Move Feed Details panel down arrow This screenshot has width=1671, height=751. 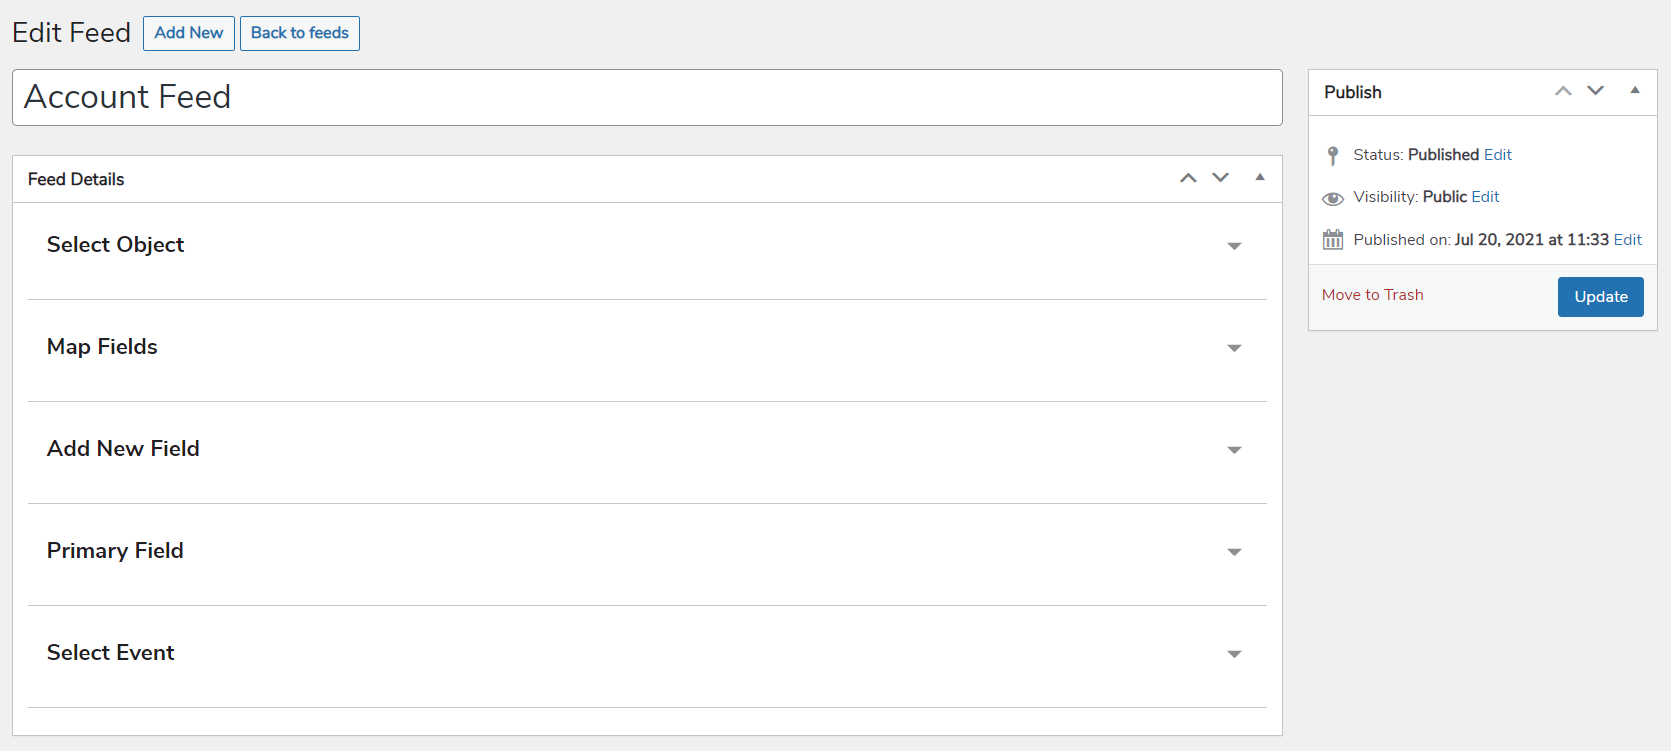1221,178
